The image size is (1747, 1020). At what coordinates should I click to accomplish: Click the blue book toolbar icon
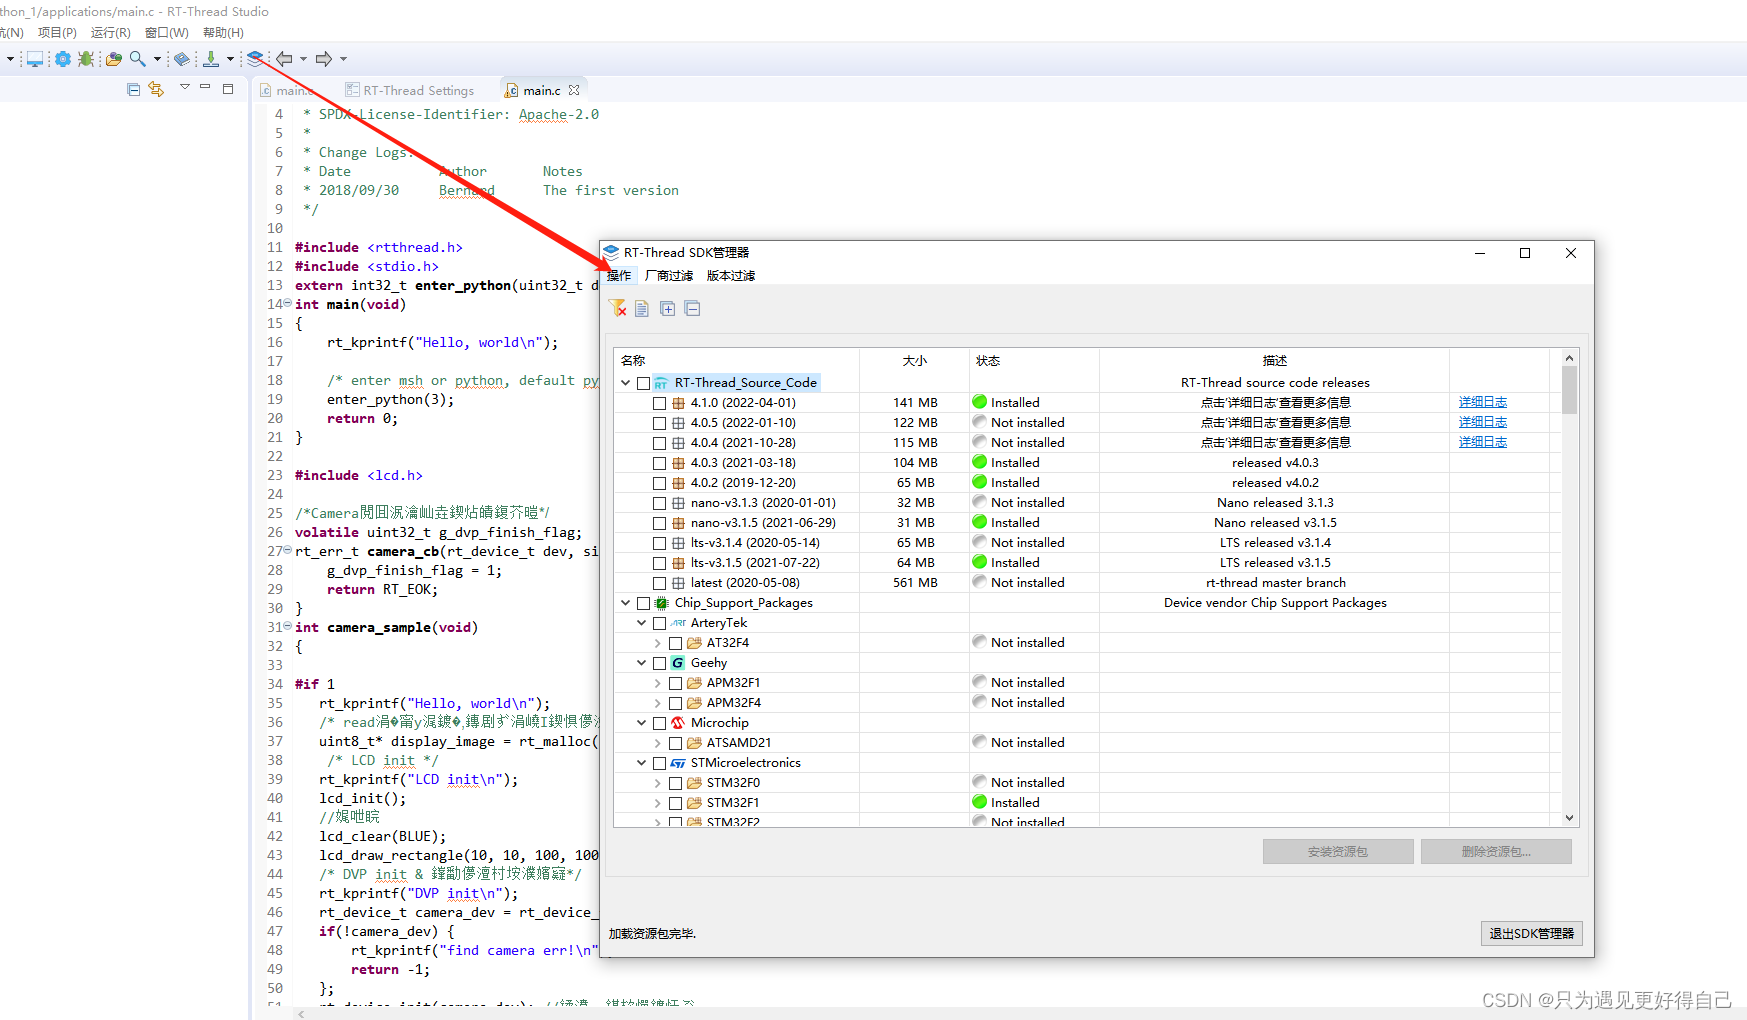tap(181, 59)
